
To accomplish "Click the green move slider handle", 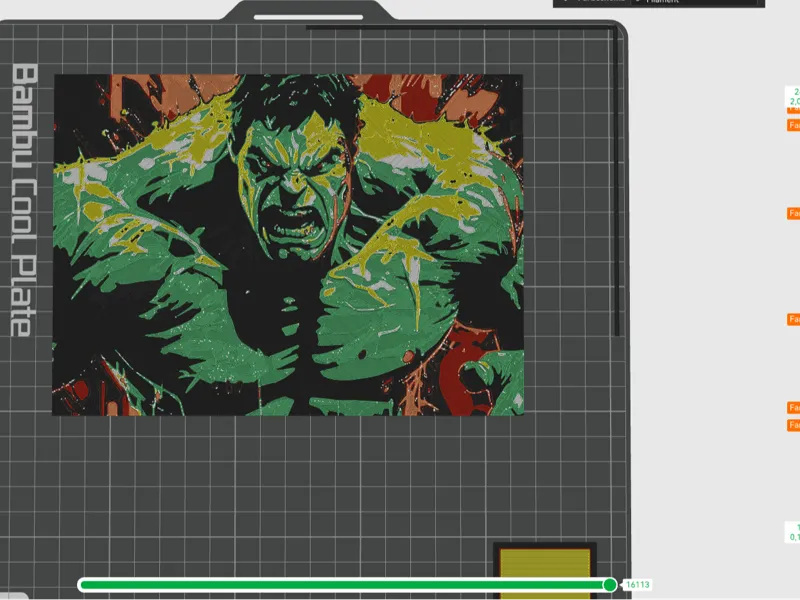I will 609,585.
